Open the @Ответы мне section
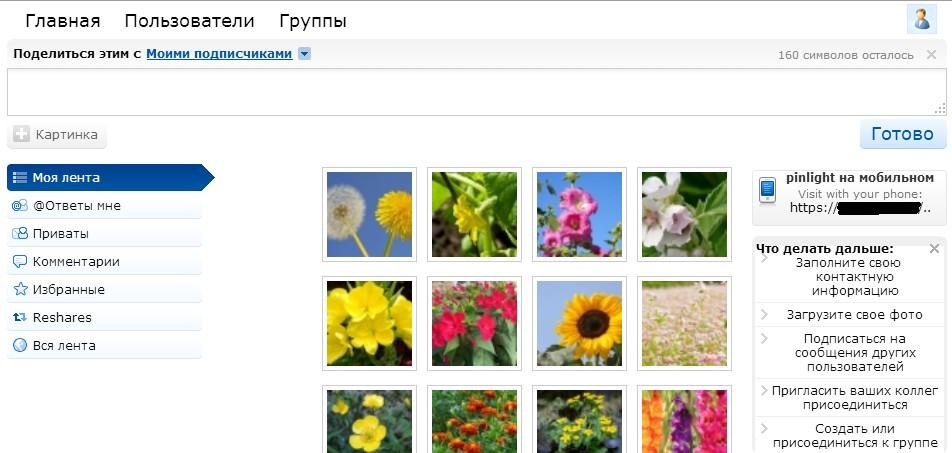952x453 pixels. point(104,206)
